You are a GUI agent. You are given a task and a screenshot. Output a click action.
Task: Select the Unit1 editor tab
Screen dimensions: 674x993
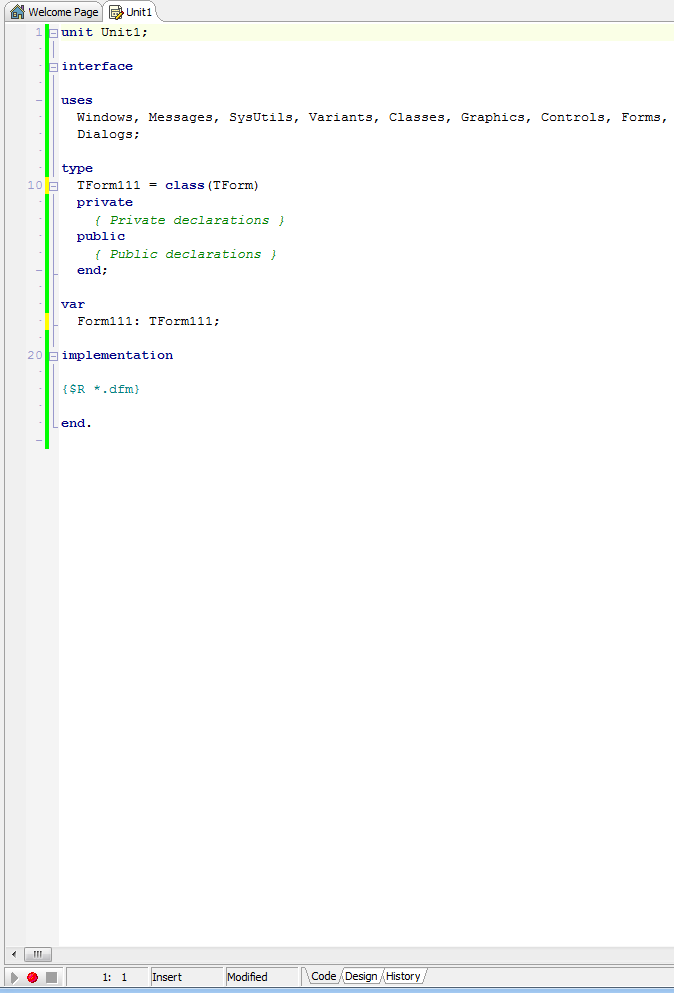131,12
